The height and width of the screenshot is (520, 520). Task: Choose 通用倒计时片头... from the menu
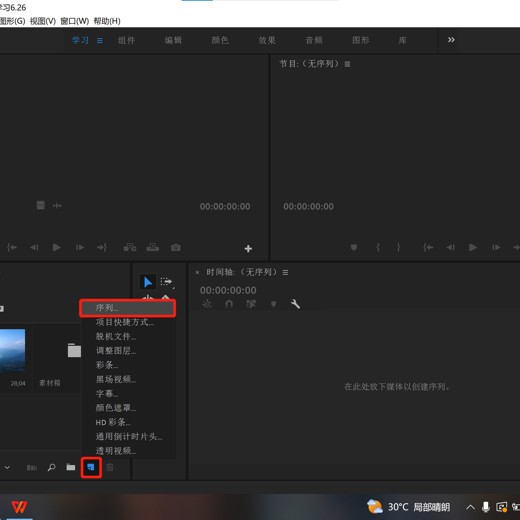point(129,437)
